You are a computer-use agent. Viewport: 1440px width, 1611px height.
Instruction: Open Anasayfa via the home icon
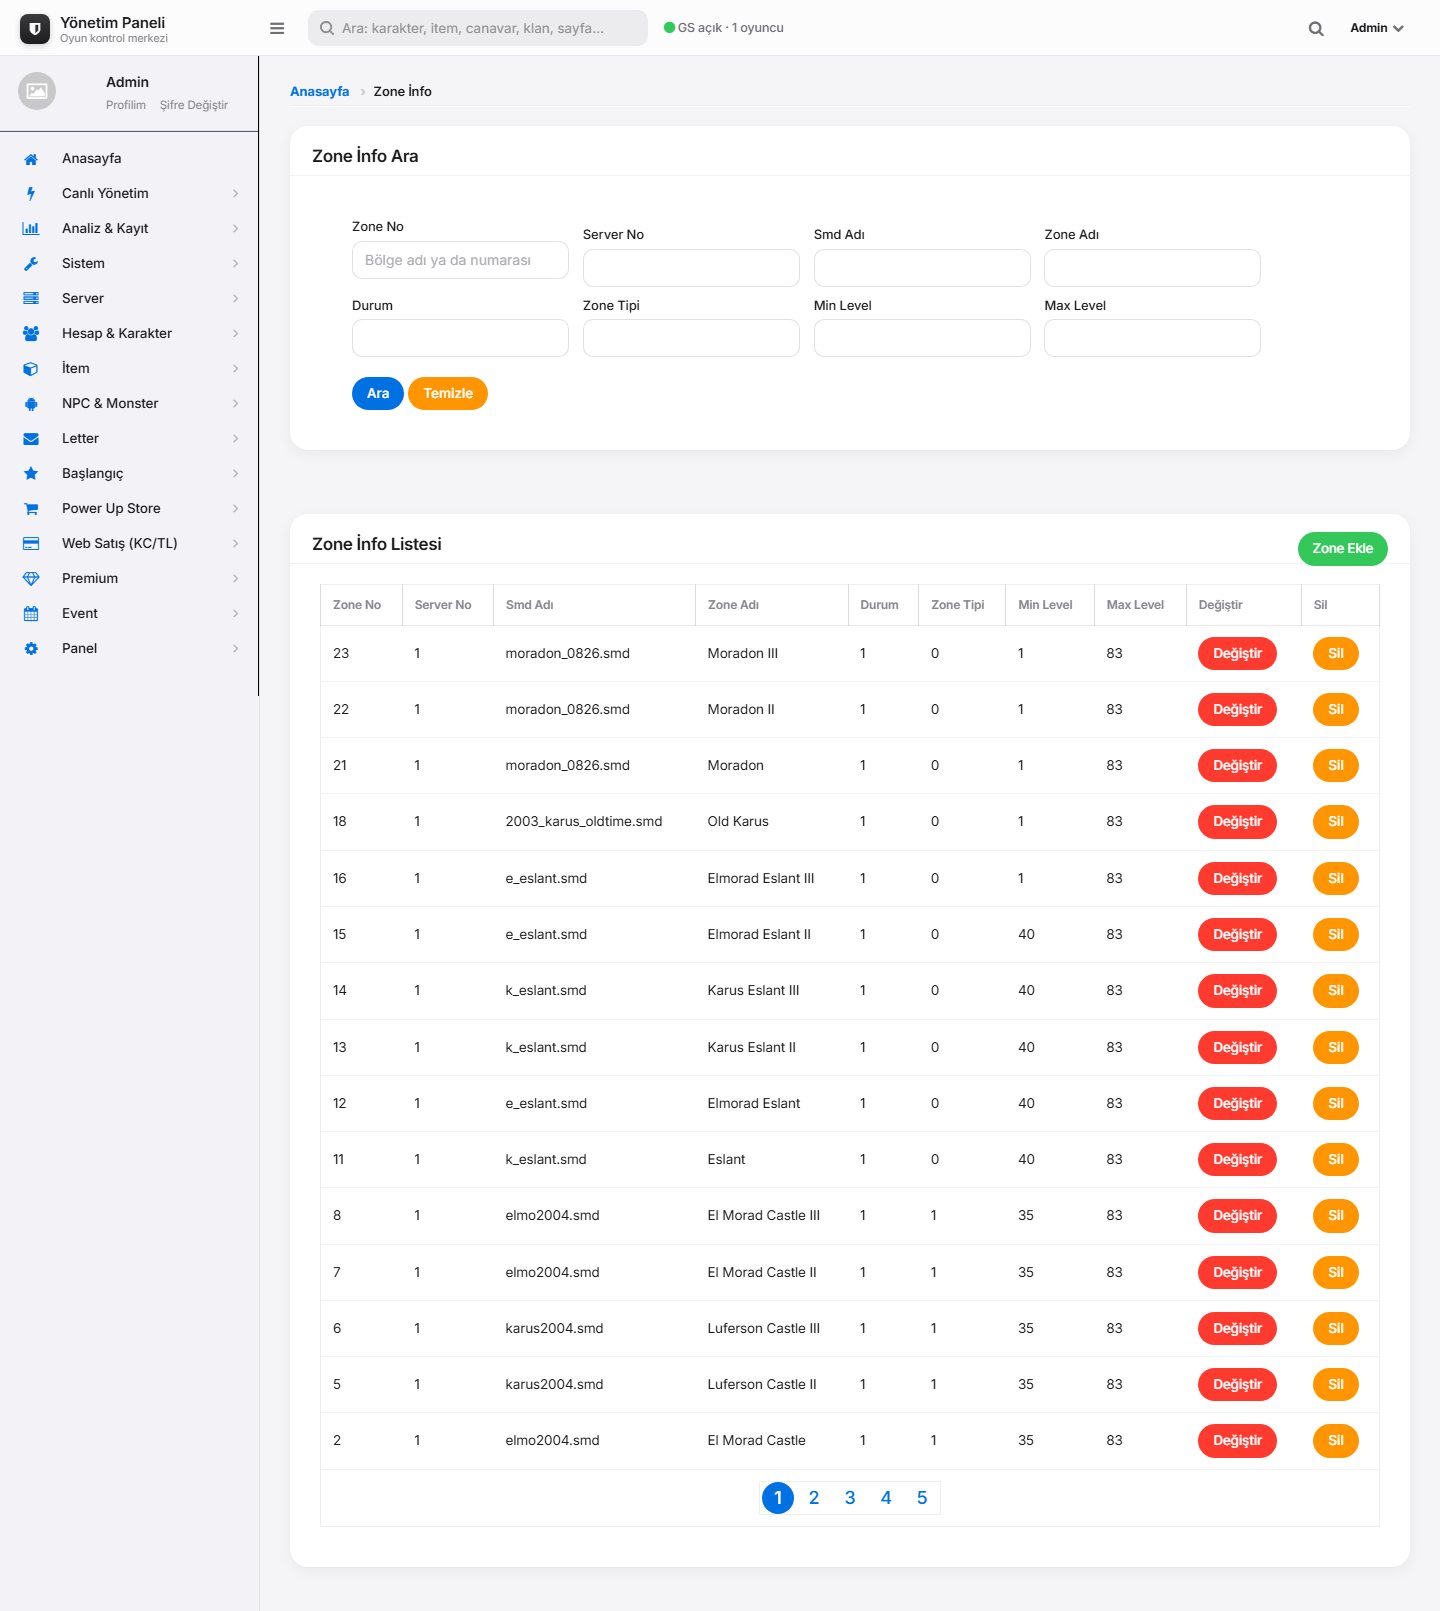(x=31, y=159)
